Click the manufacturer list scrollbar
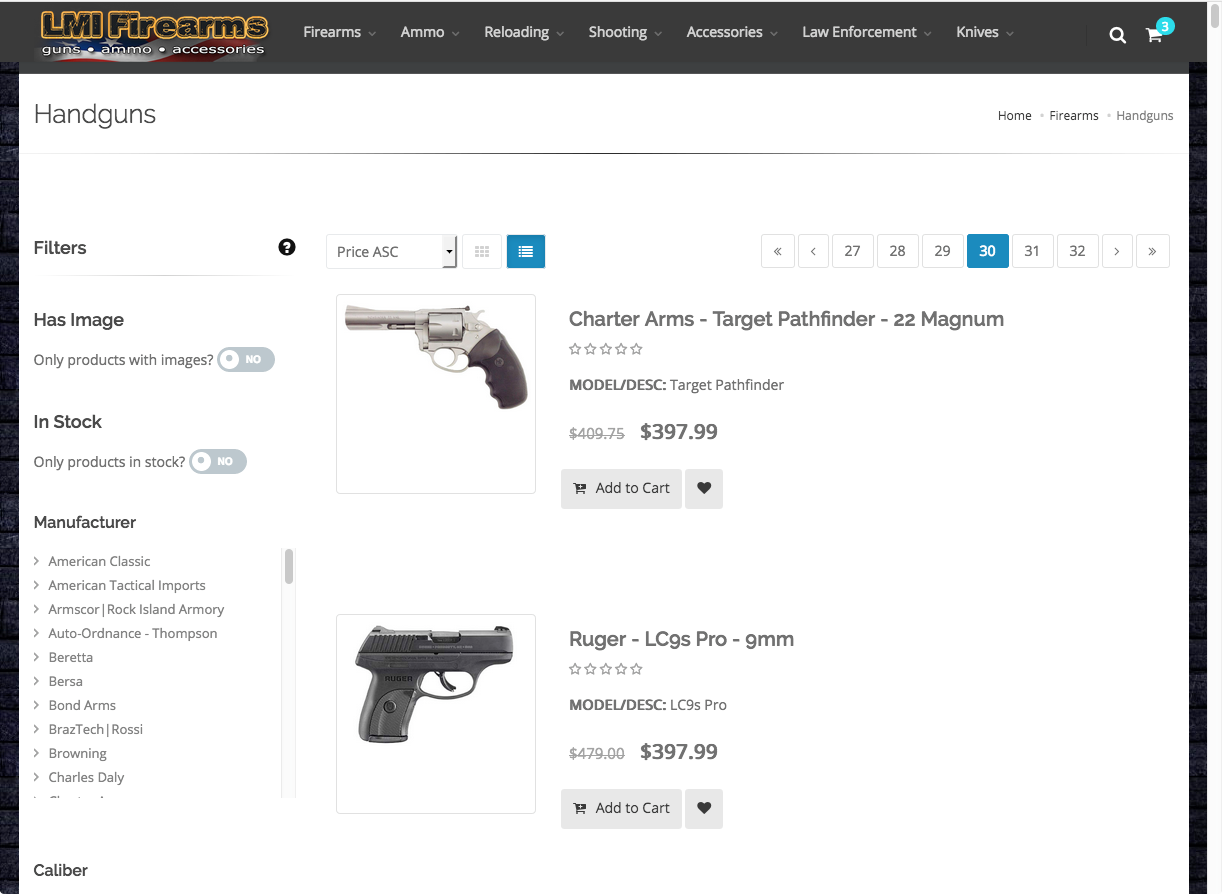 coord(289,566)
